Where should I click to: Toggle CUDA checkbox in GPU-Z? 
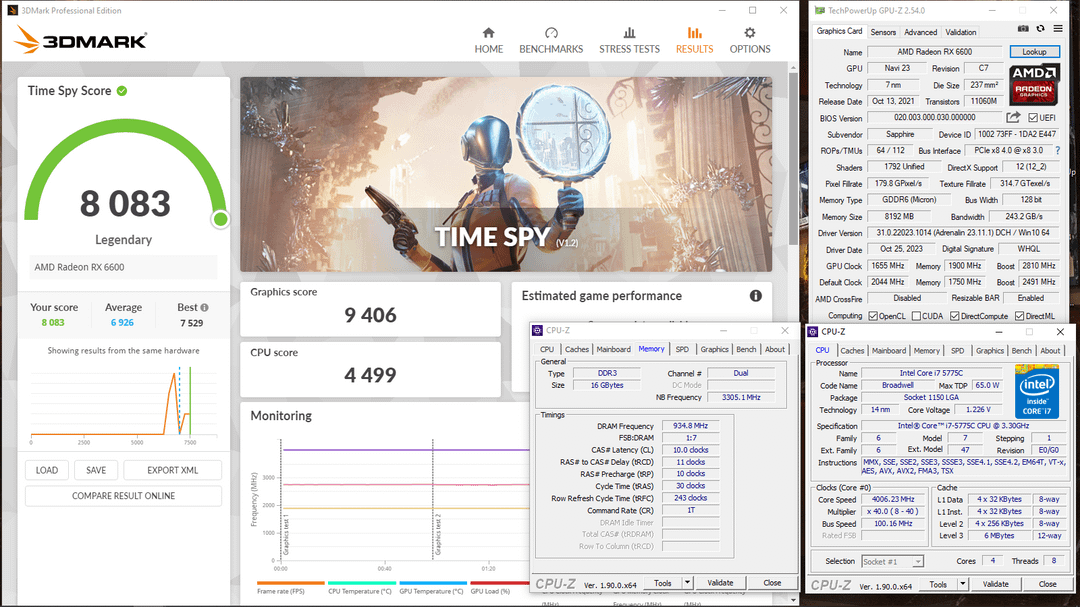(x=916, y=316)
